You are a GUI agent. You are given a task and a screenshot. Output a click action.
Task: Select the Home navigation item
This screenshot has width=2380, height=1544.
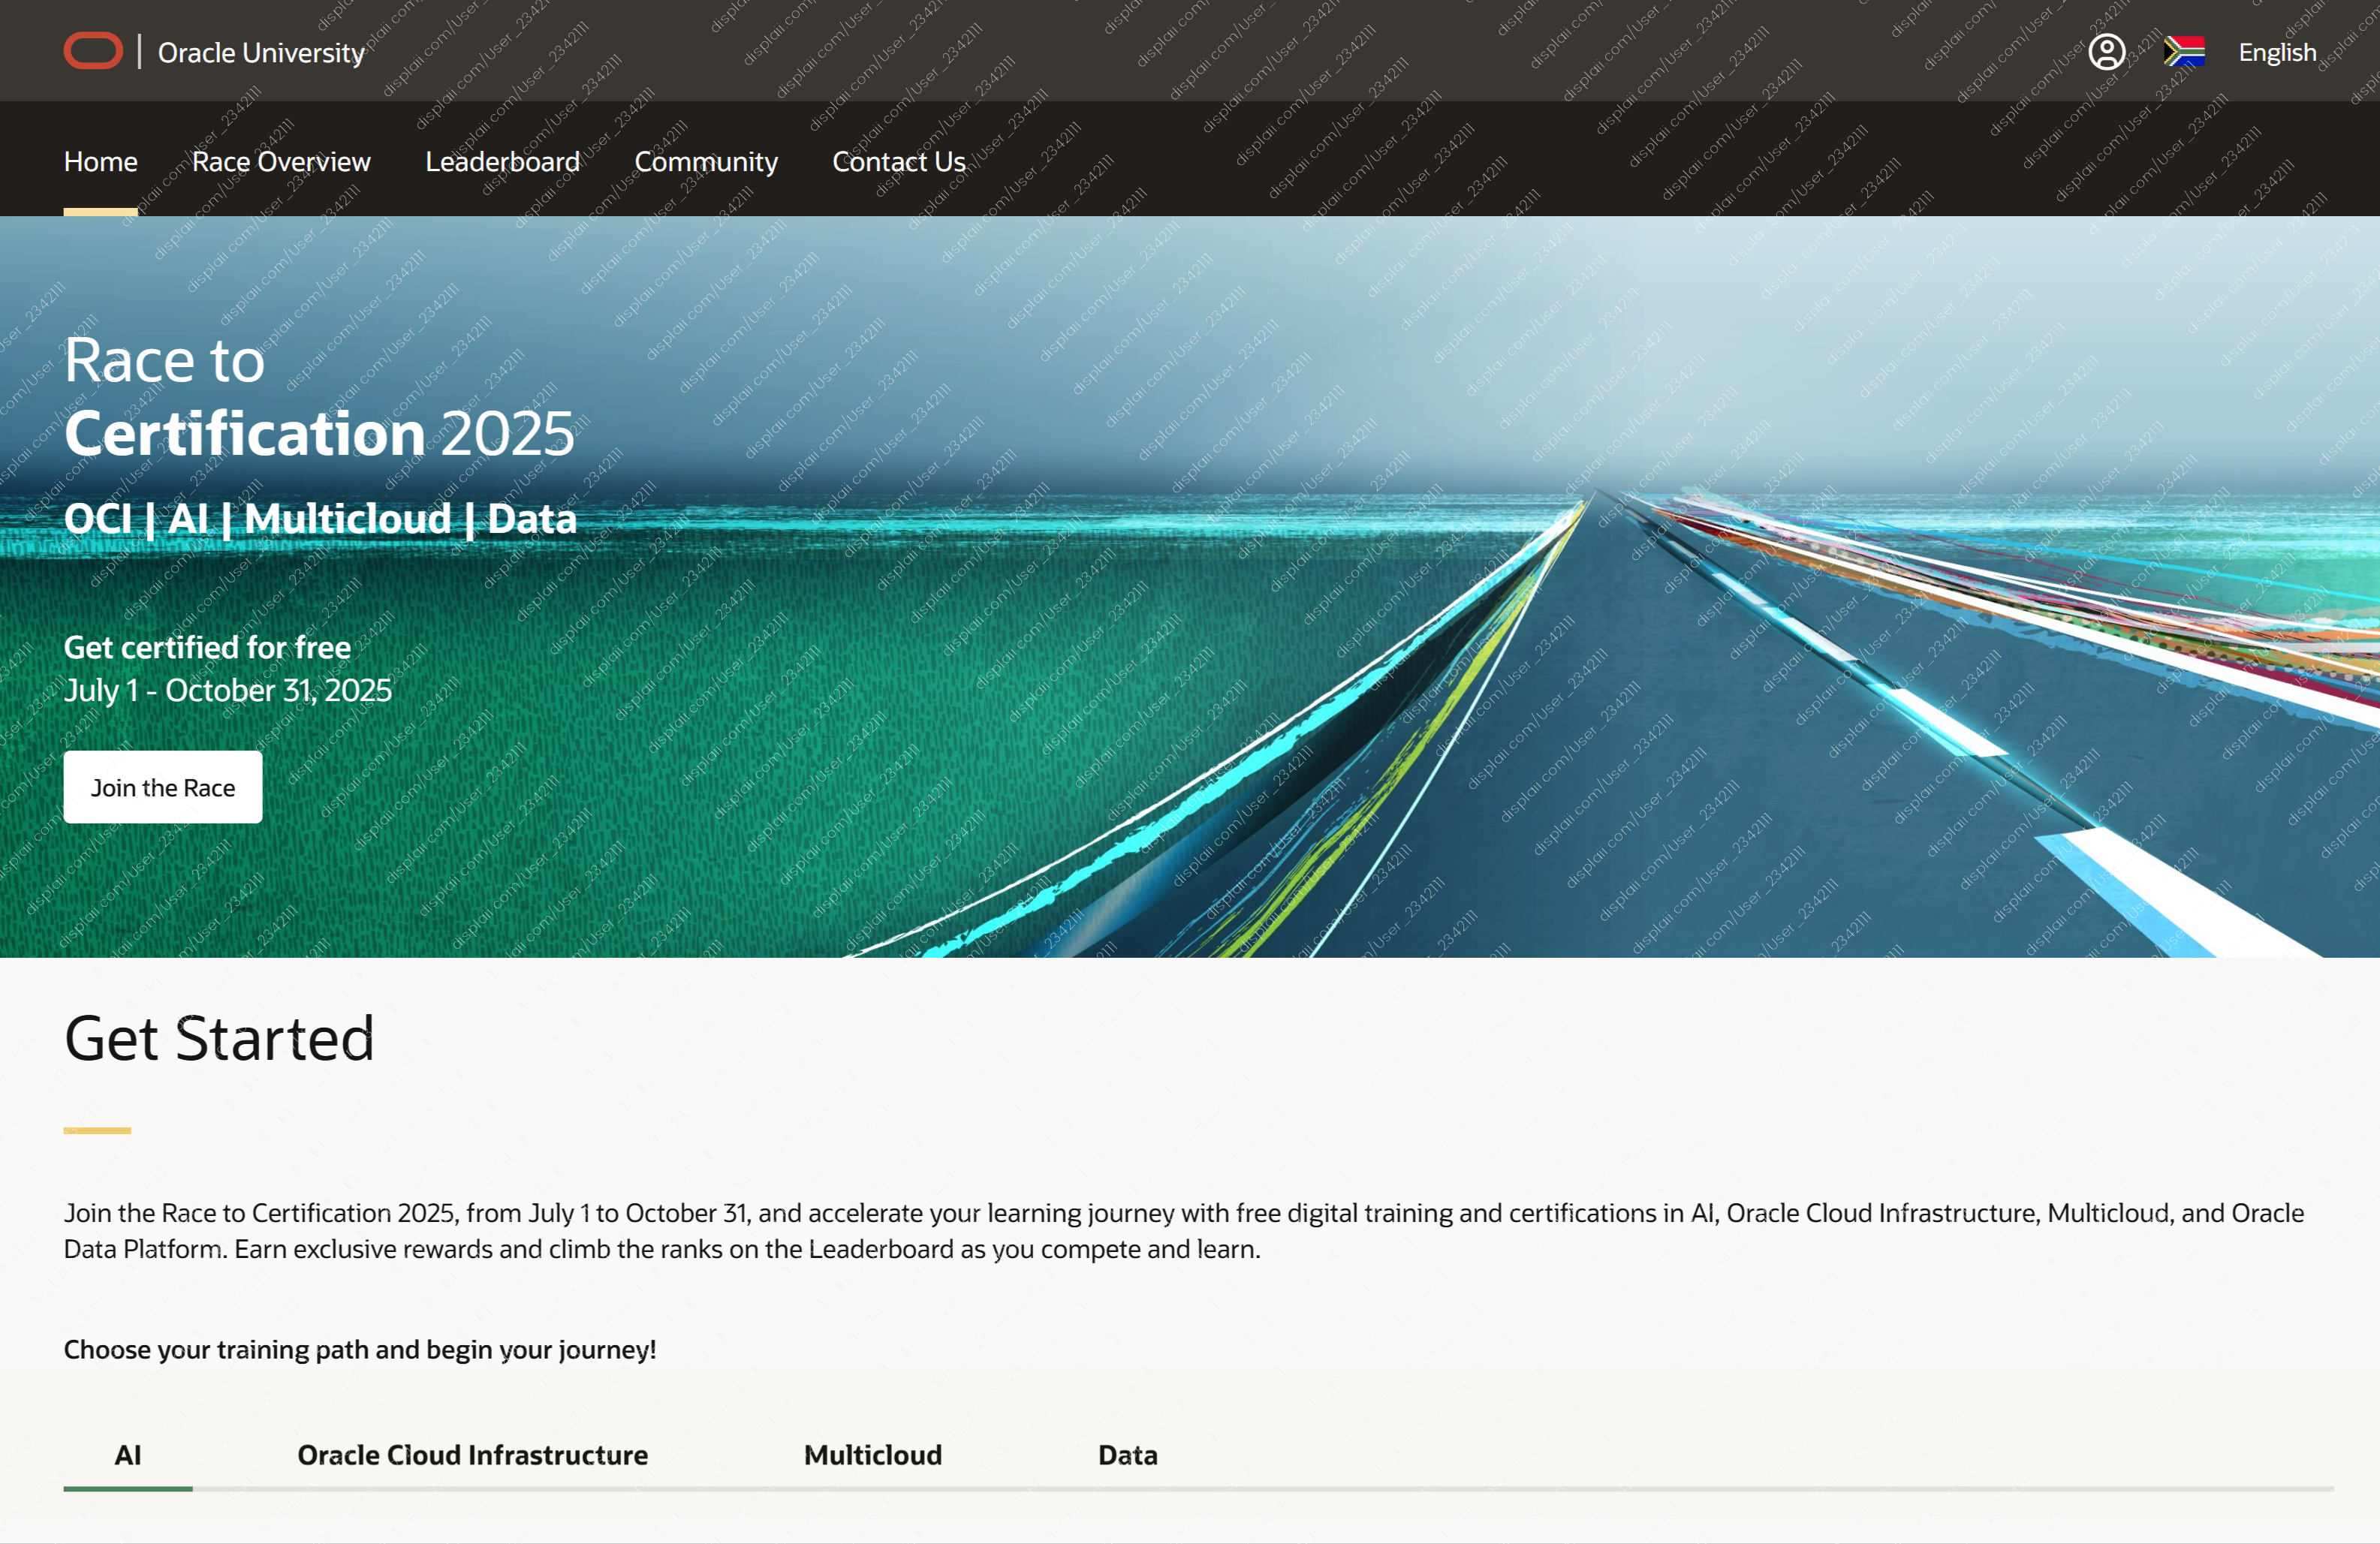click(x=101, y=161)
